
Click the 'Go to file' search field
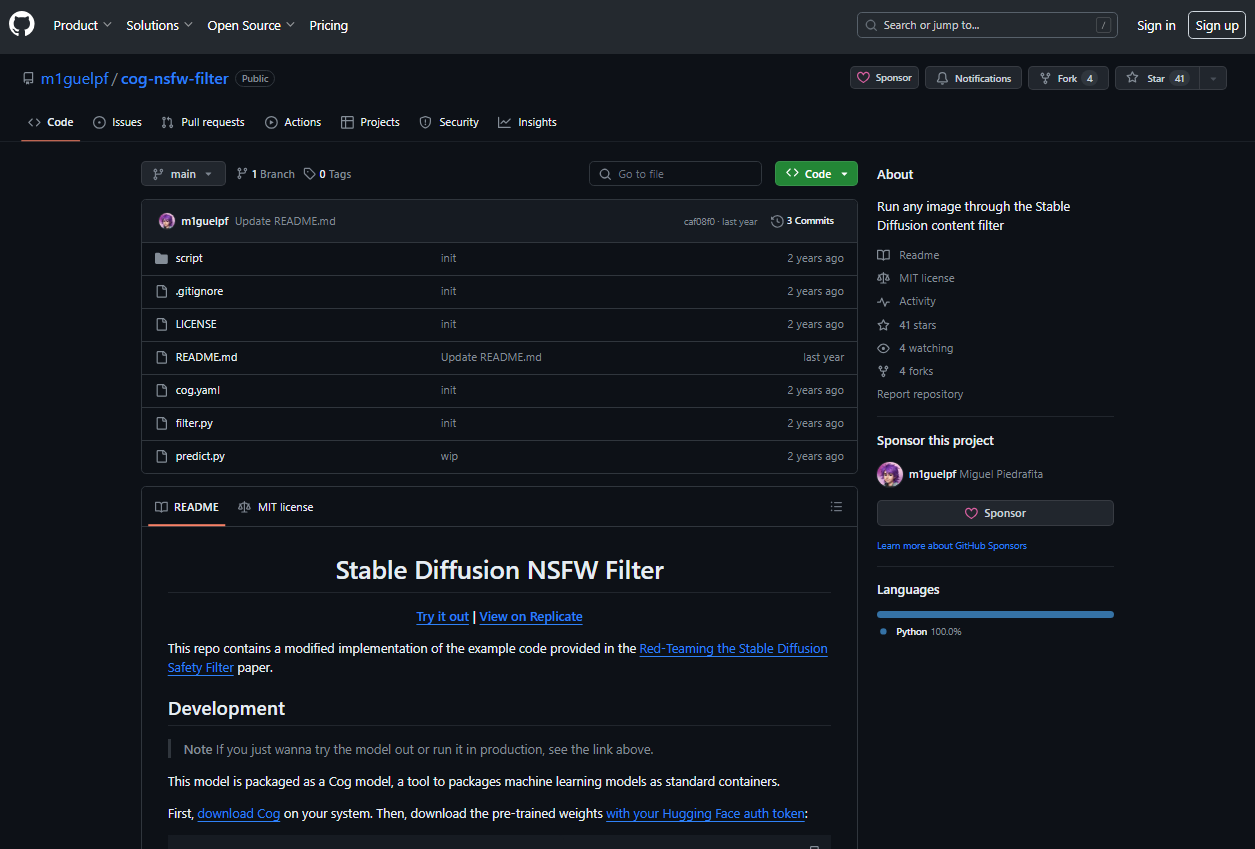pyautogui.click(x=675, y=174)
